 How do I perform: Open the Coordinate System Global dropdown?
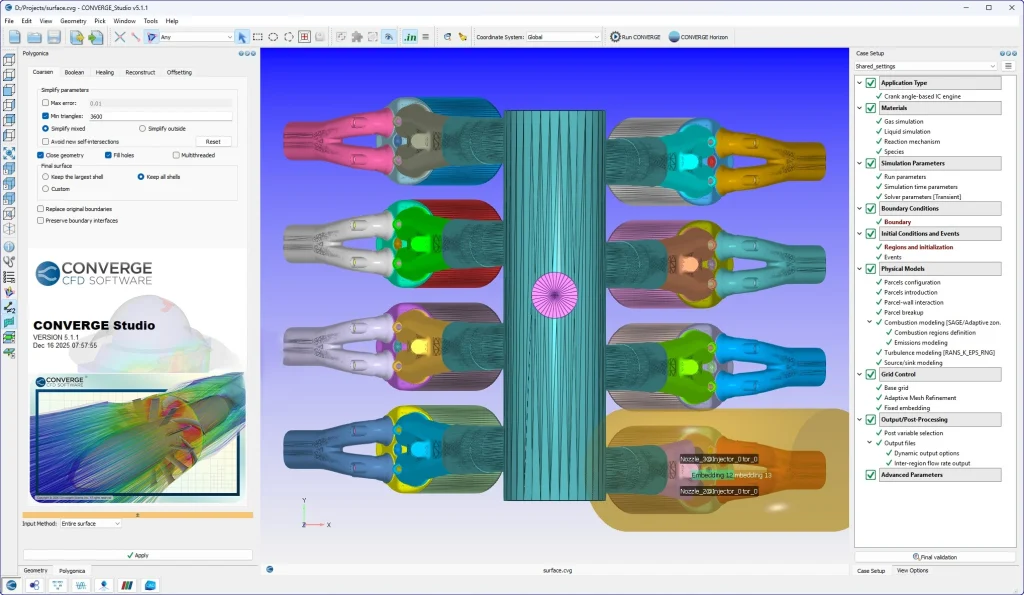563,37
